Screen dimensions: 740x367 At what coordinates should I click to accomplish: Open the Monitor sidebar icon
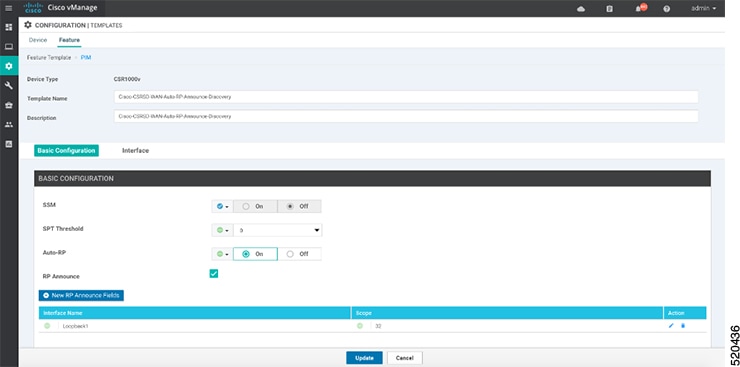[x=8, y=47]
